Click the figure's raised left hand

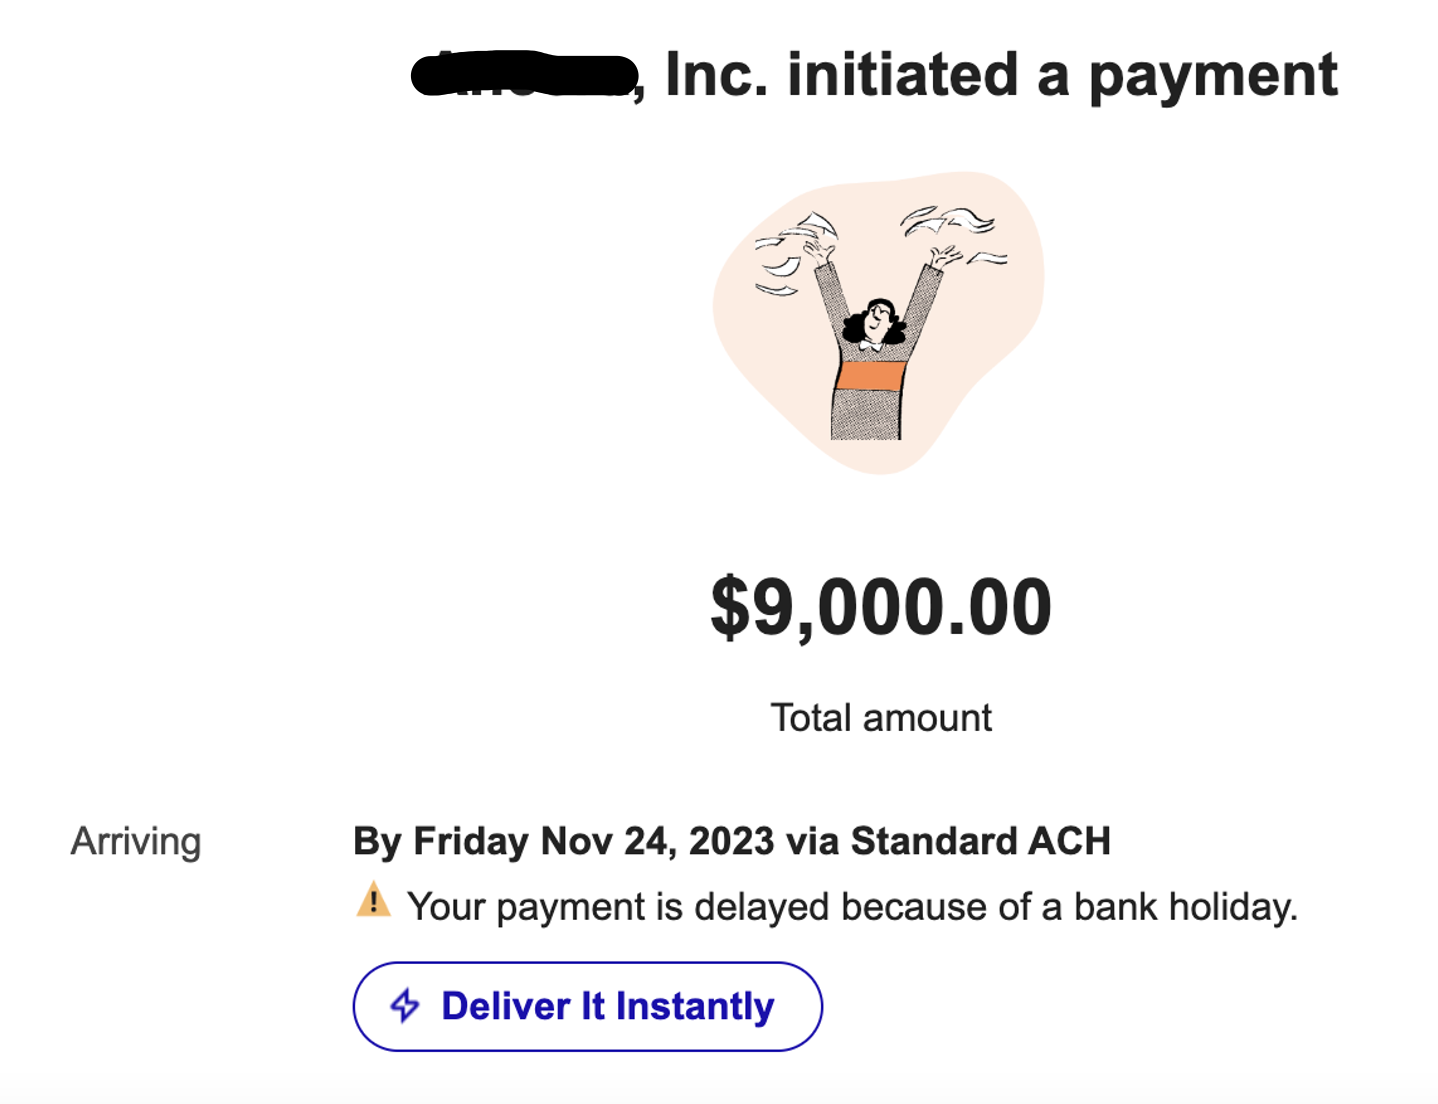(818, 250)
